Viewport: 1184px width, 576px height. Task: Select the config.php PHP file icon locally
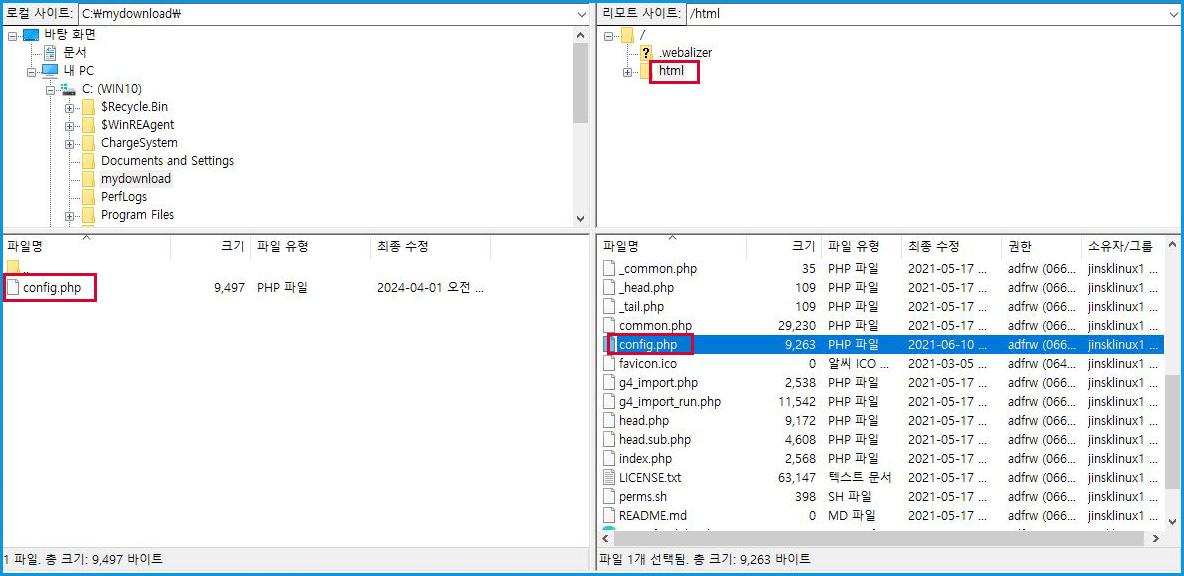click(x=14, y=287)
